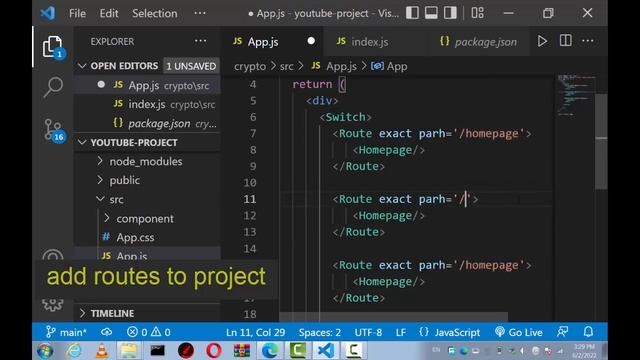Click src in the breadcrumb
This screenshot has width=640, height=360.
point(287,66)
